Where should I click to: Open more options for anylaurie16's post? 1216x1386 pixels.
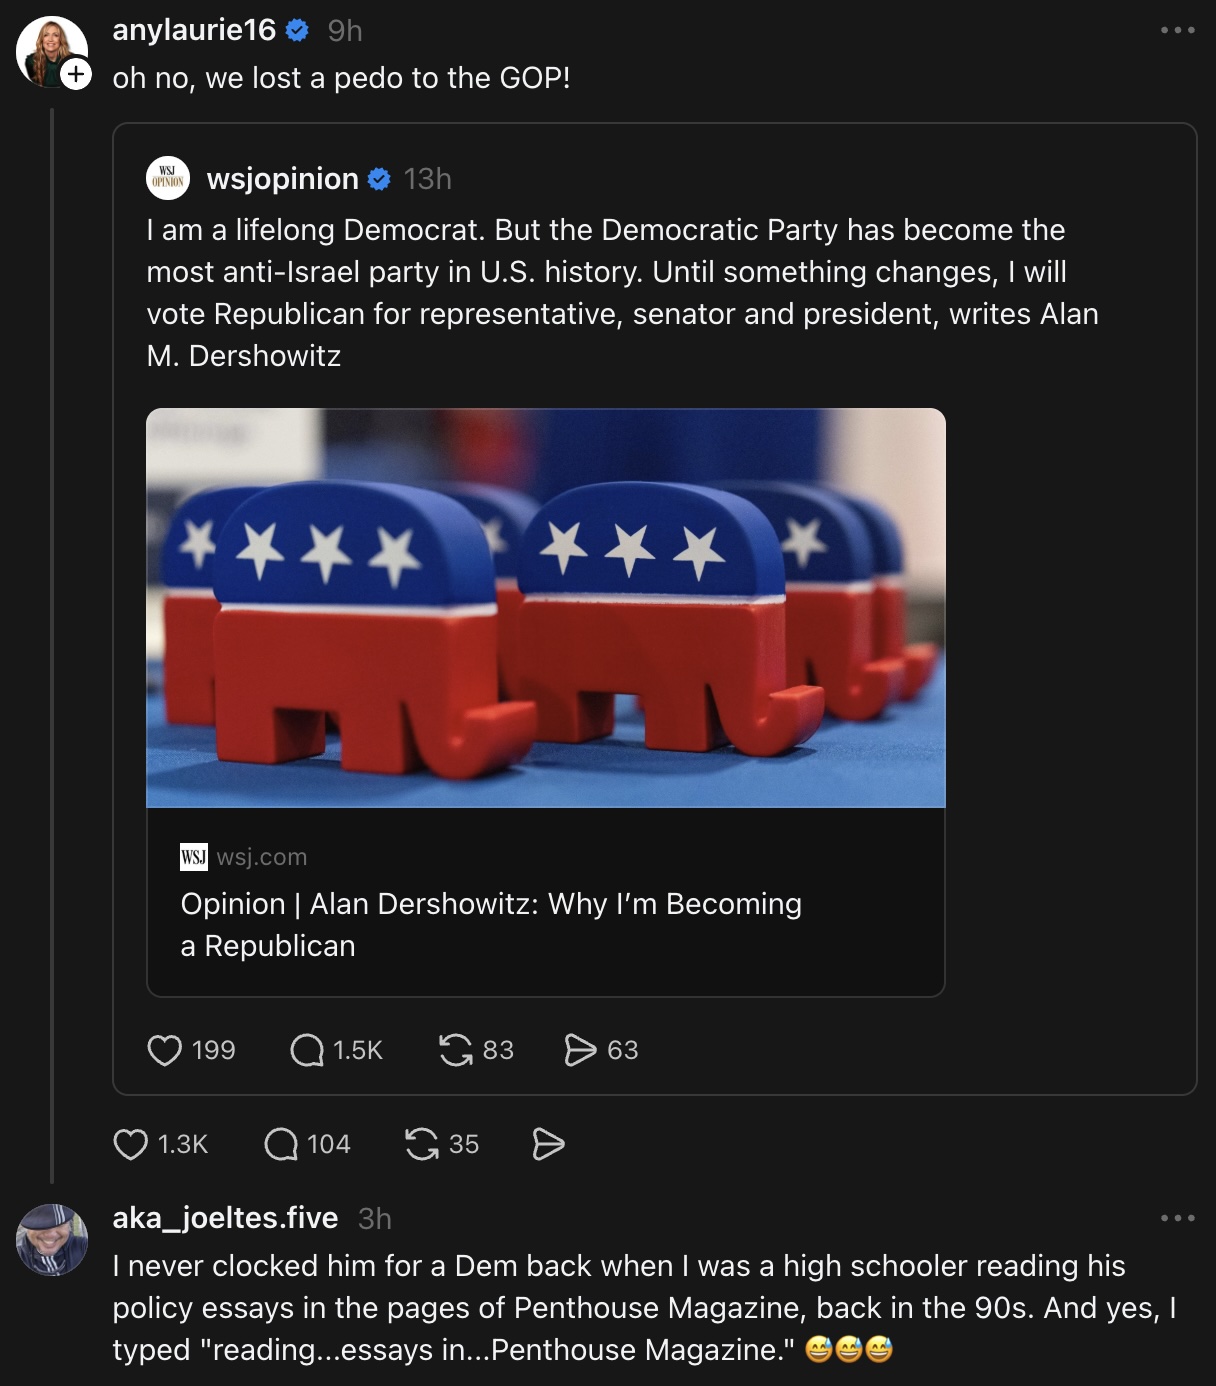pyautogui.click(x=1177, y=30)
